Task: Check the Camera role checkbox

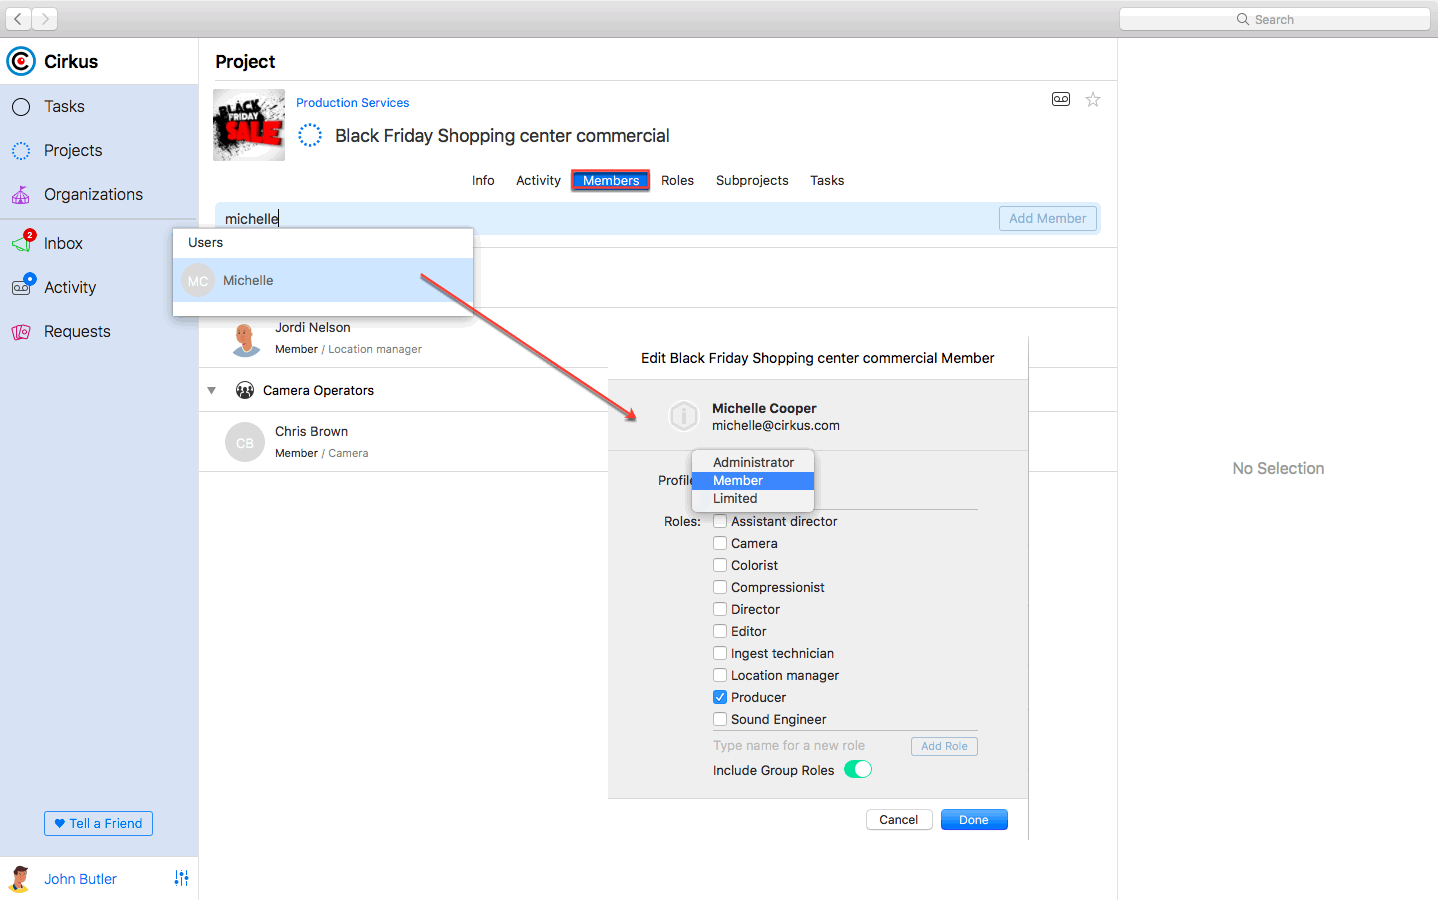Action: pyautogui.click(x=719, y=543)
